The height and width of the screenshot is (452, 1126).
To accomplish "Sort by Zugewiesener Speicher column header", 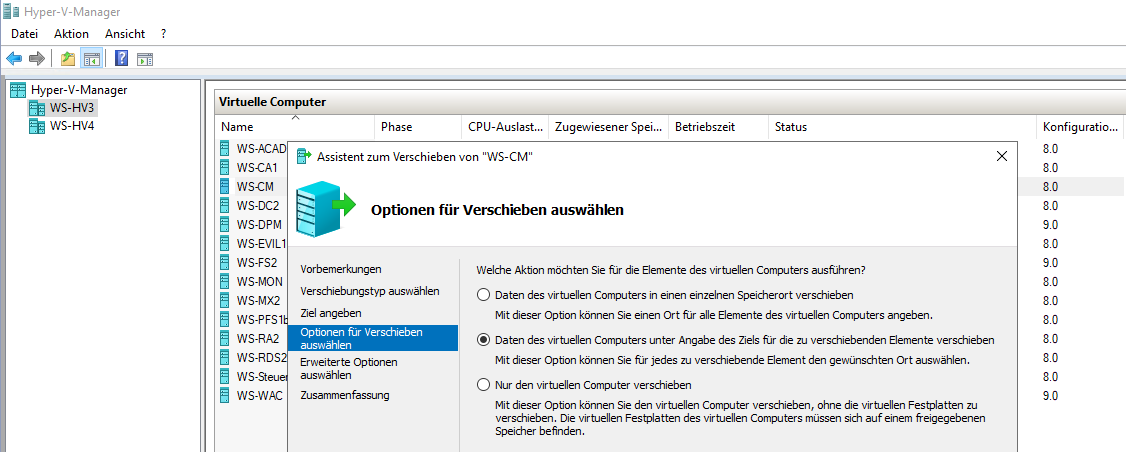I will pyautogui.click(x=610, y=126).
